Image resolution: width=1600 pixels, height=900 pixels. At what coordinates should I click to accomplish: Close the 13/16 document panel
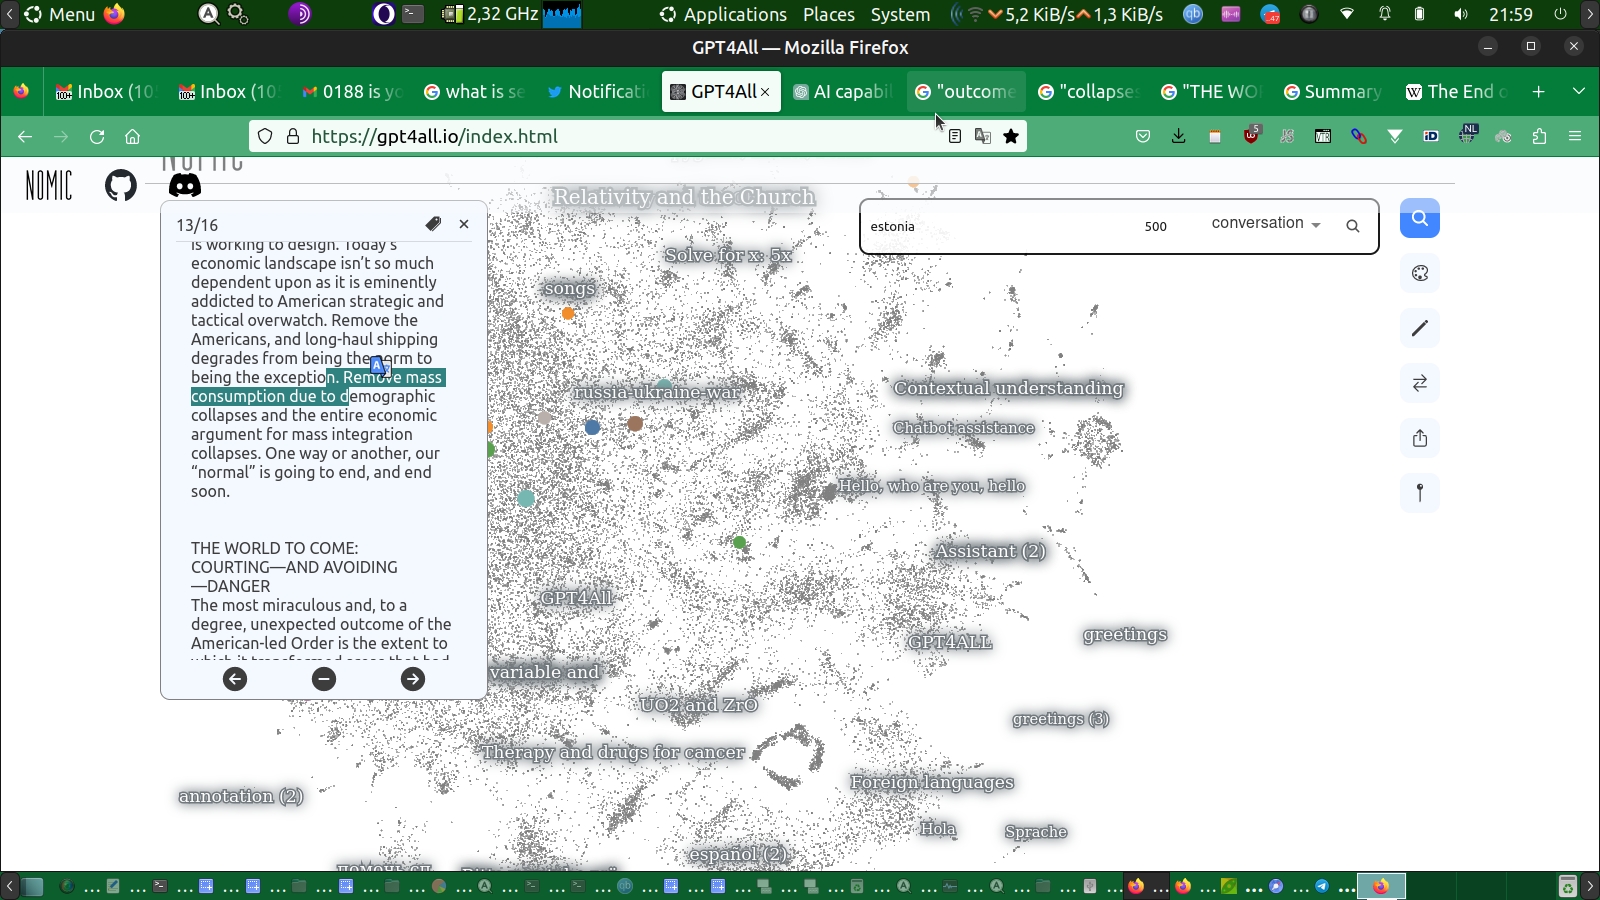pyautogui.click(x=464, y=224)
